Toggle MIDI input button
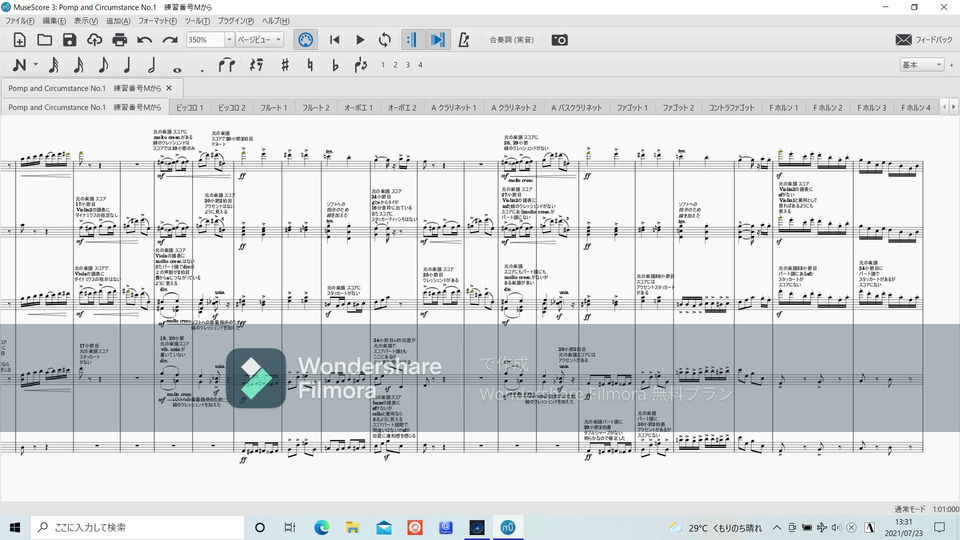The image size is (960, 540). 306,40
